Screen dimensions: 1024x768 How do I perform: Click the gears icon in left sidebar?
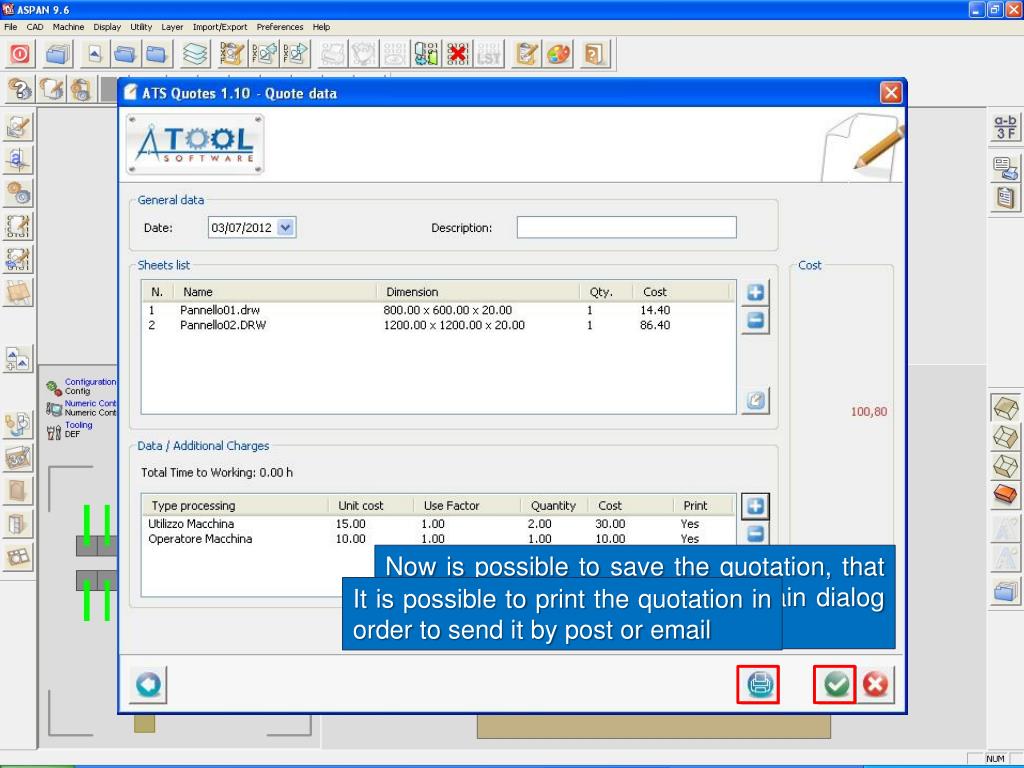coord(18,193)
